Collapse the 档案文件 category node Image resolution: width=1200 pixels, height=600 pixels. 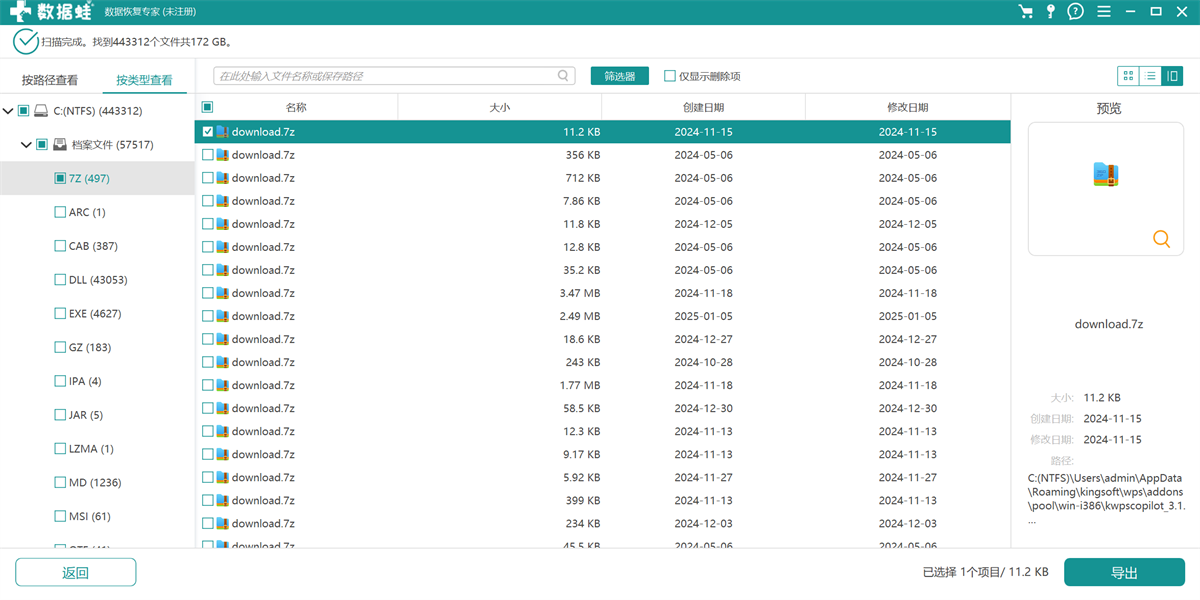26,145
